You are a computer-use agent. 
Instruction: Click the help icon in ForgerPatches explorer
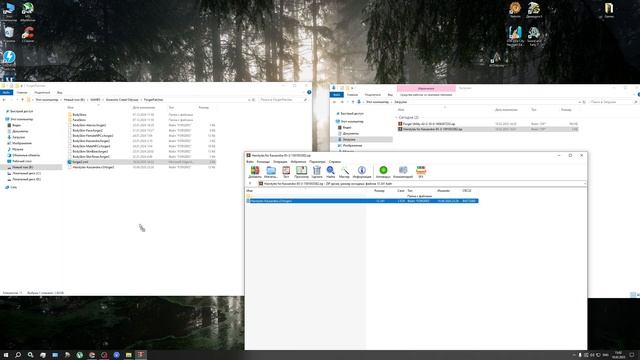pos(309,92)
